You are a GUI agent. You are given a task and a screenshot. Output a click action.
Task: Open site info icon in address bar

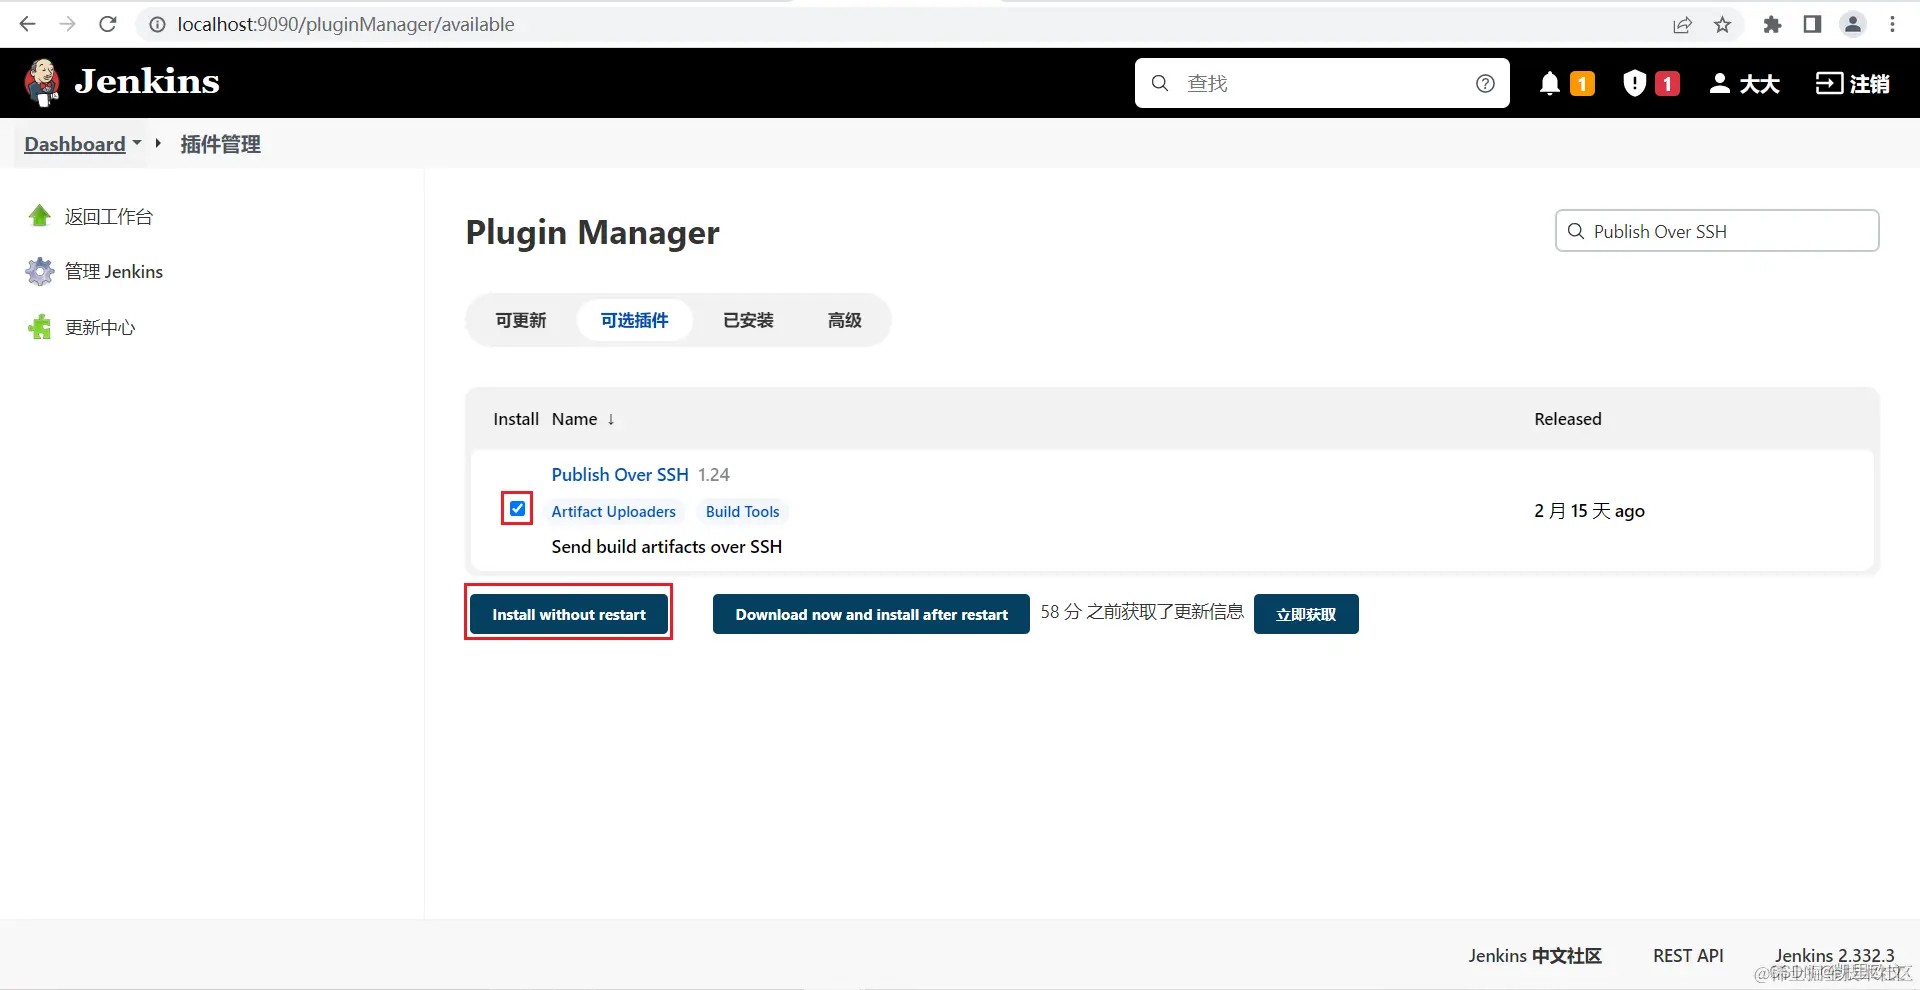tap(157, 24)
